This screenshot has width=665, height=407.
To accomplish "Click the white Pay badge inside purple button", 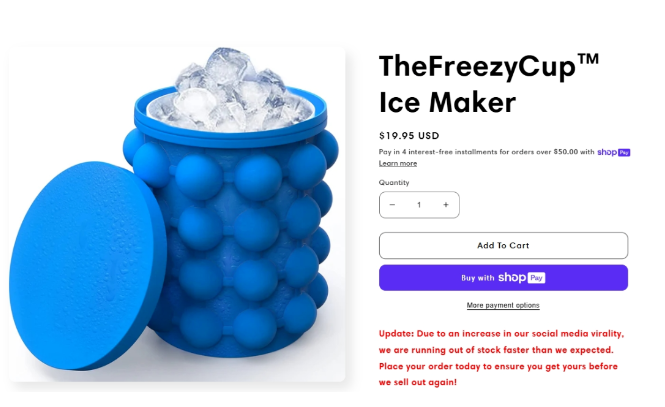I will pos(536,278).
